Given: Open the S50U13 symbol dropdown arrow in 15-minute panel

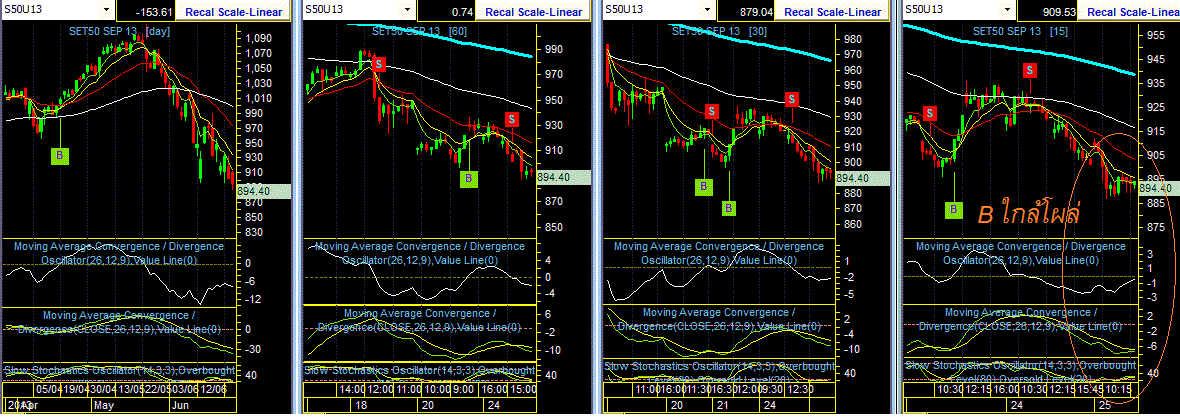Looking at the screenshot, I should point(1006,10).
